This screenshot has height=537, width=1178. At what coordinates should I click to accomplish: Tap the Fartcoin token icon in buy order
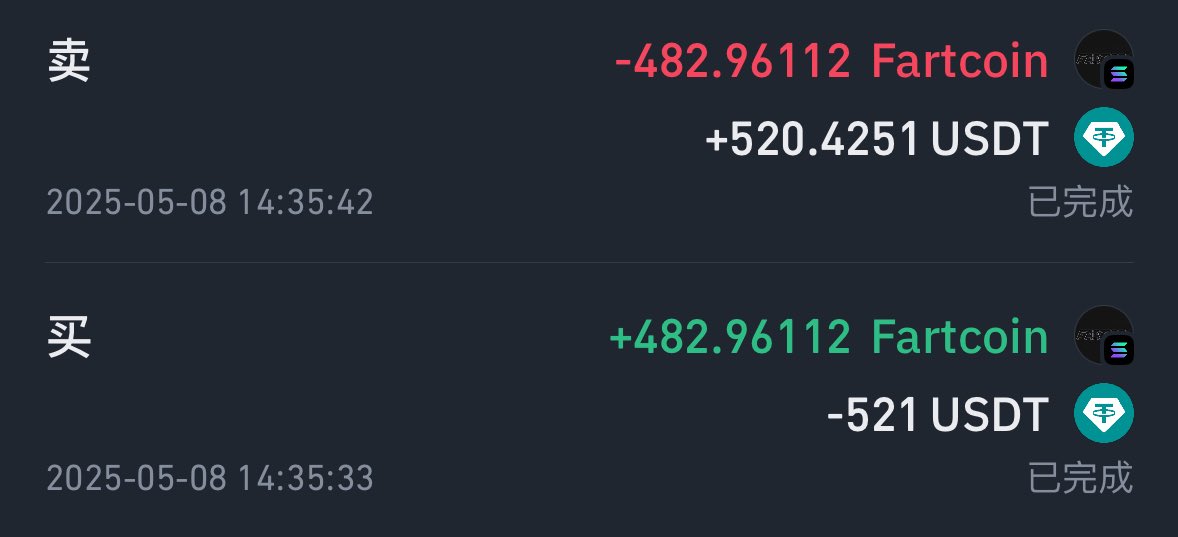(x=1103, y=335)
